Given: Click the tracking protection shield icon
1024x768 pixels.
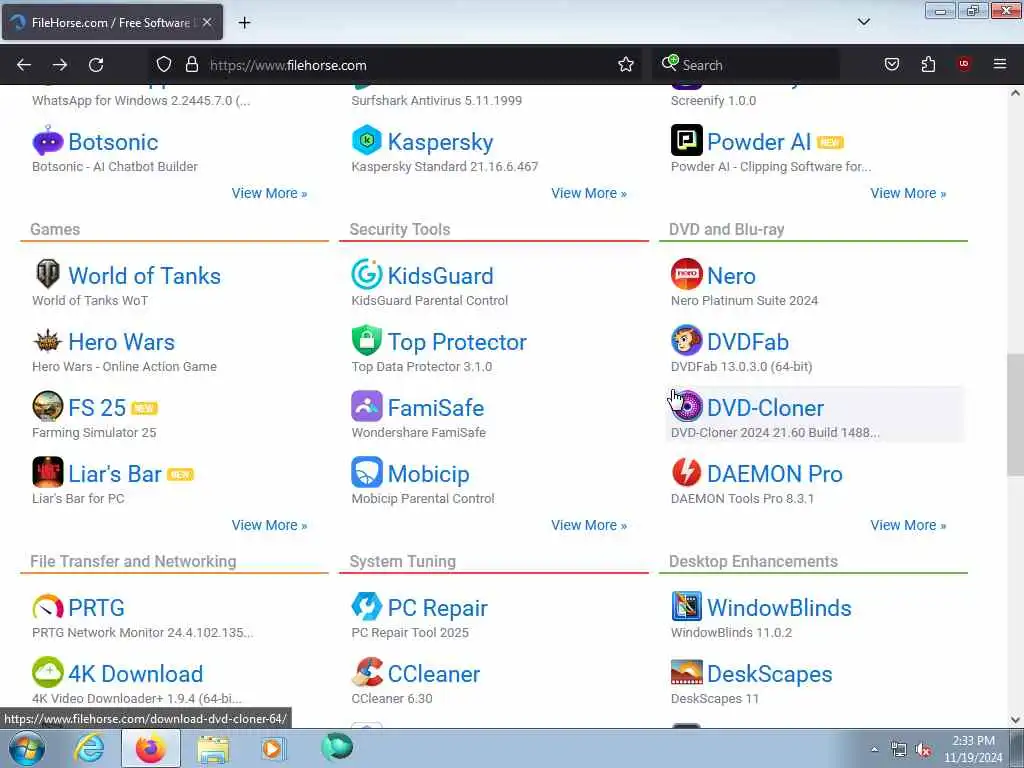Looking at the screenshot, I should click(x=163, y=64).
